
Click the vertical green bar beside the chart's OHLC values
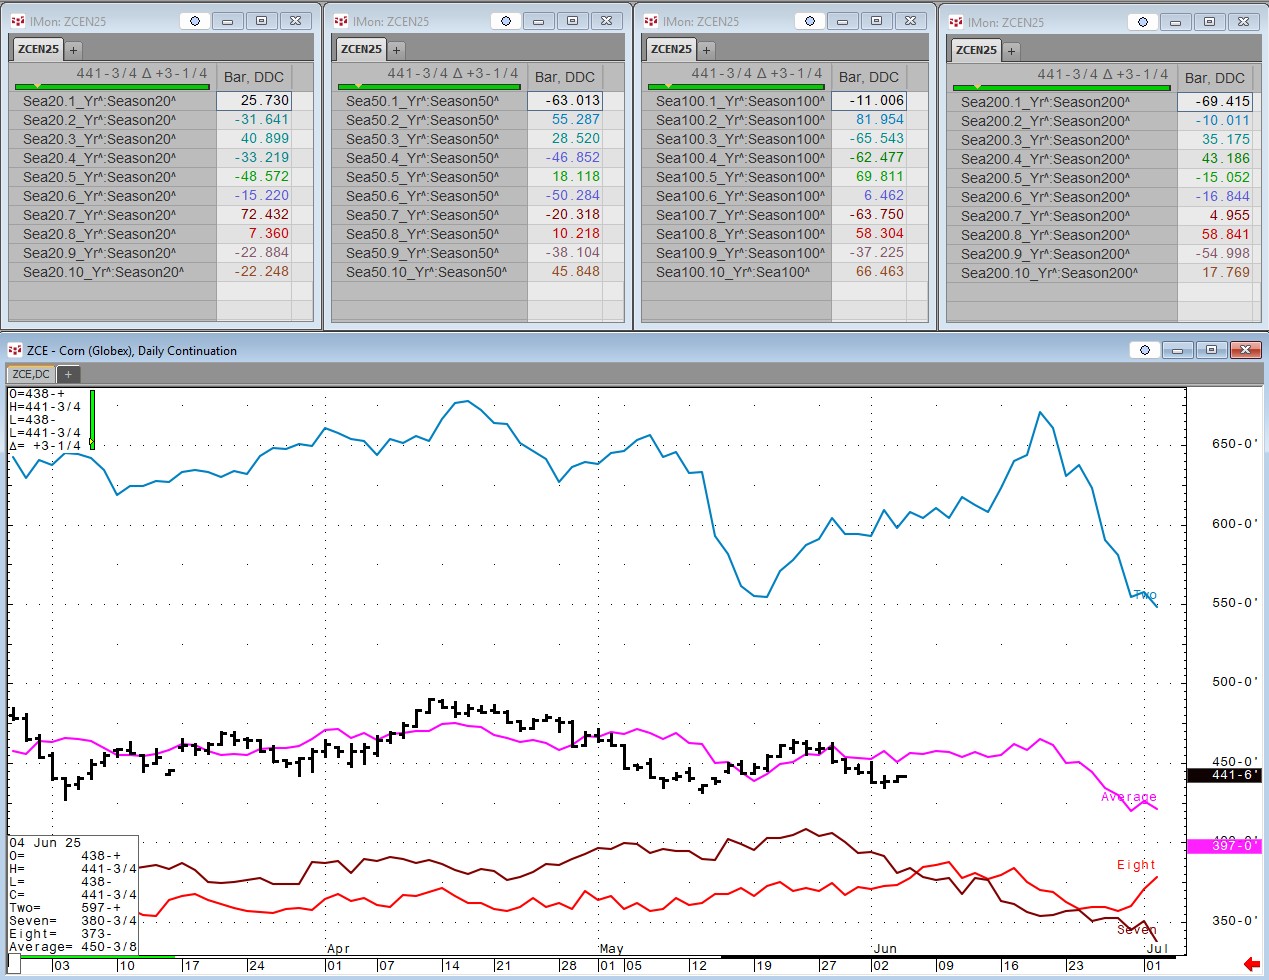pos(92,418)
